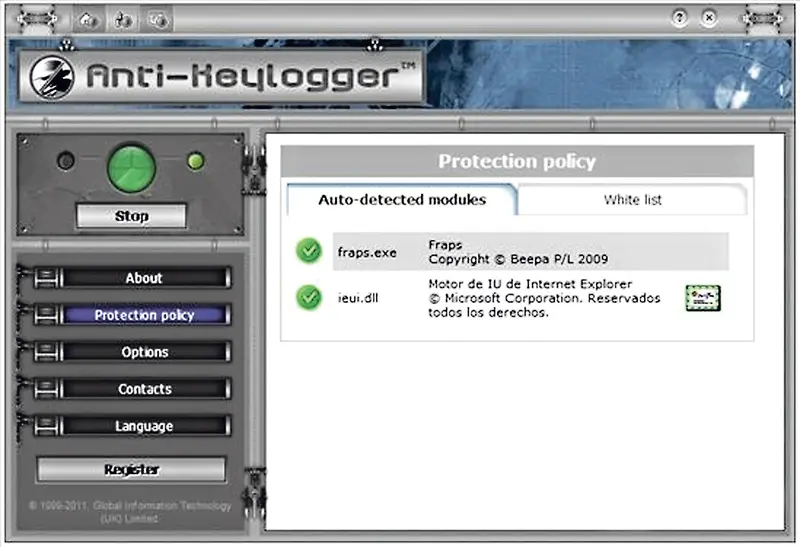800x547 pixels.
Task: Select the Auto-detected modules tab
Action: click(402, 200)
